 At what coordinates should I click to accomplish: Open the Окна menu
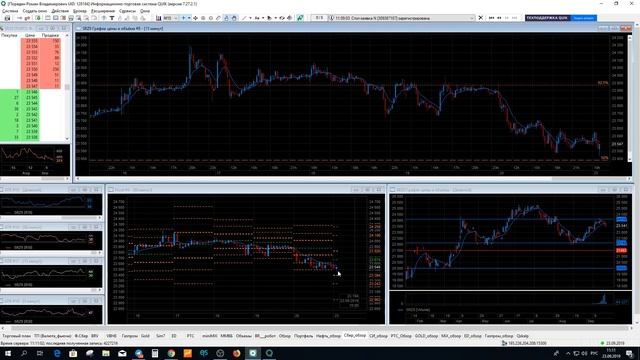point(144,11)
